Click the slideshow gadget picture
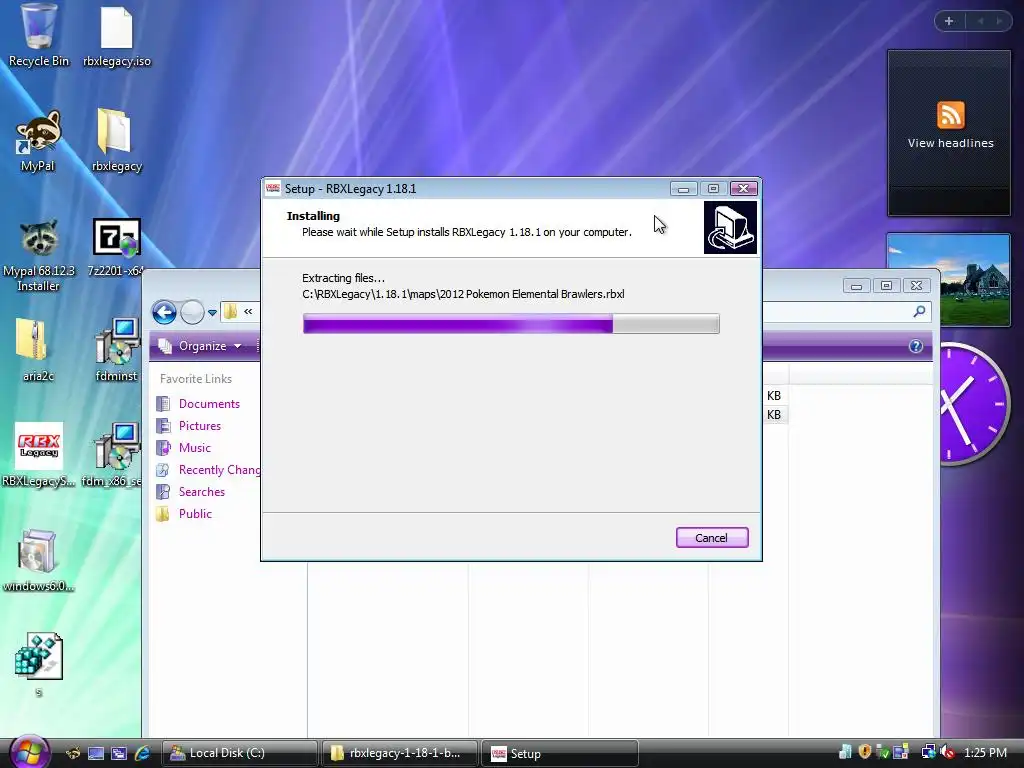 coord(948,280)
